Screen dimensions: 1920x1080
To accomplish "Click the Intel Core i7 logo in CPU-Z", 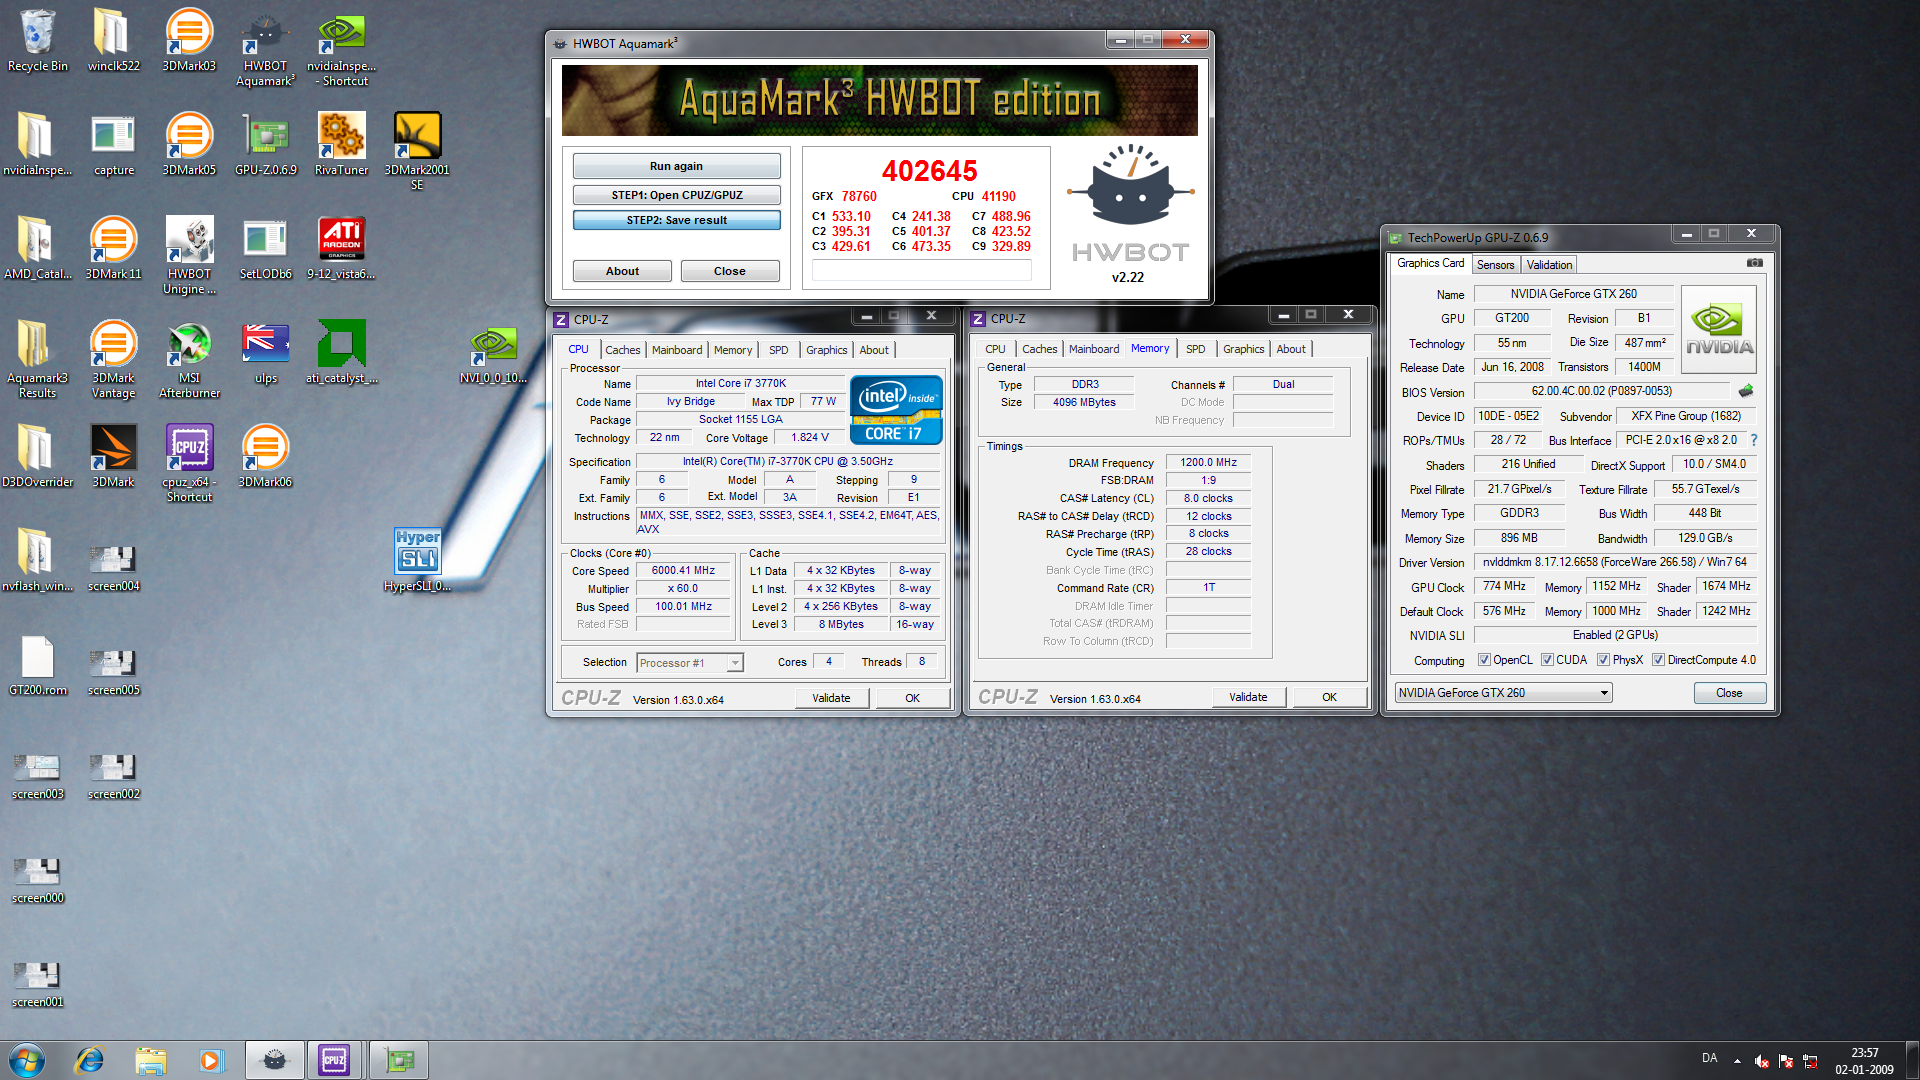I will click(896, 409).
